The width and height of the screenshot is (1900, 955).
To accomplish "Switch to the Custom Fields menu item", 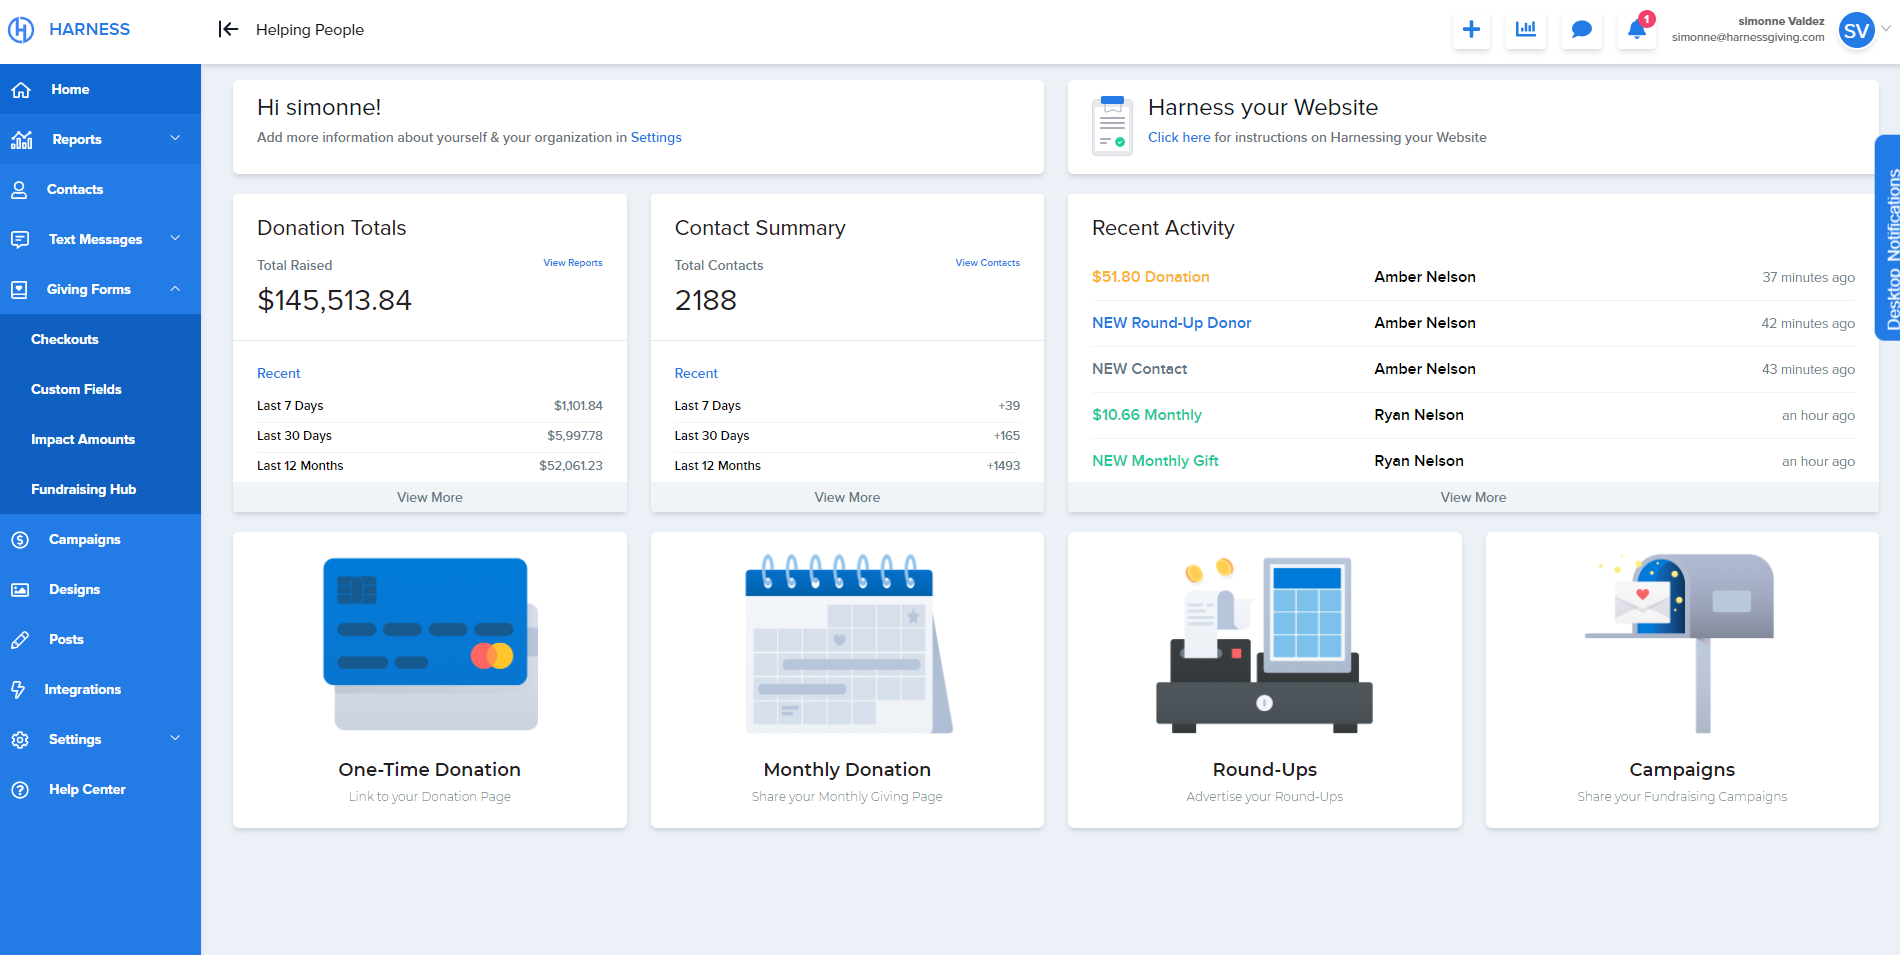I will click(76, 389).
